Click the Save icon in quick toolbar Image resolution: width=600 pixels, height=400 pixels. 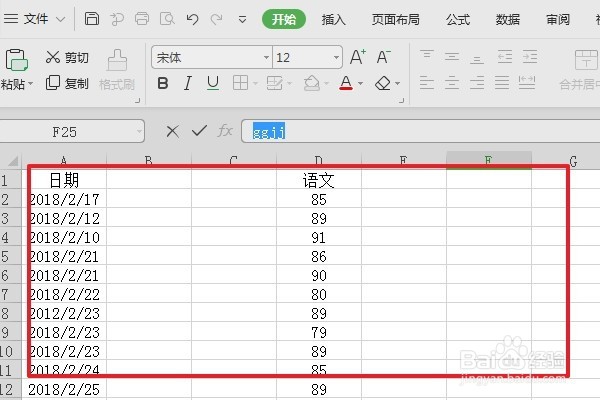[91, 18]
